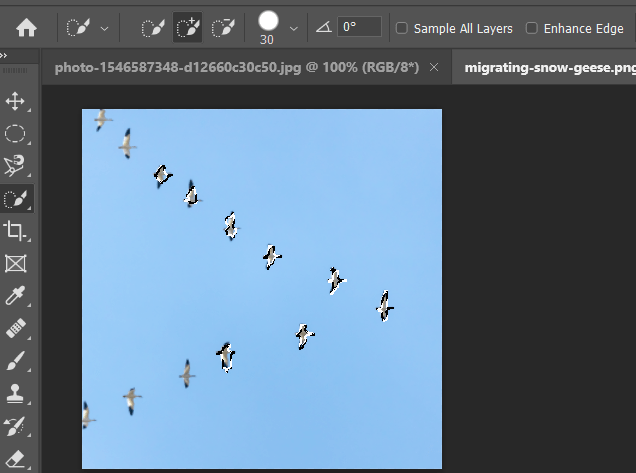This screenshot has height=473, width=636.
Task: Select the Quick Selection tool in toolbar
Action: click(16, 198)
